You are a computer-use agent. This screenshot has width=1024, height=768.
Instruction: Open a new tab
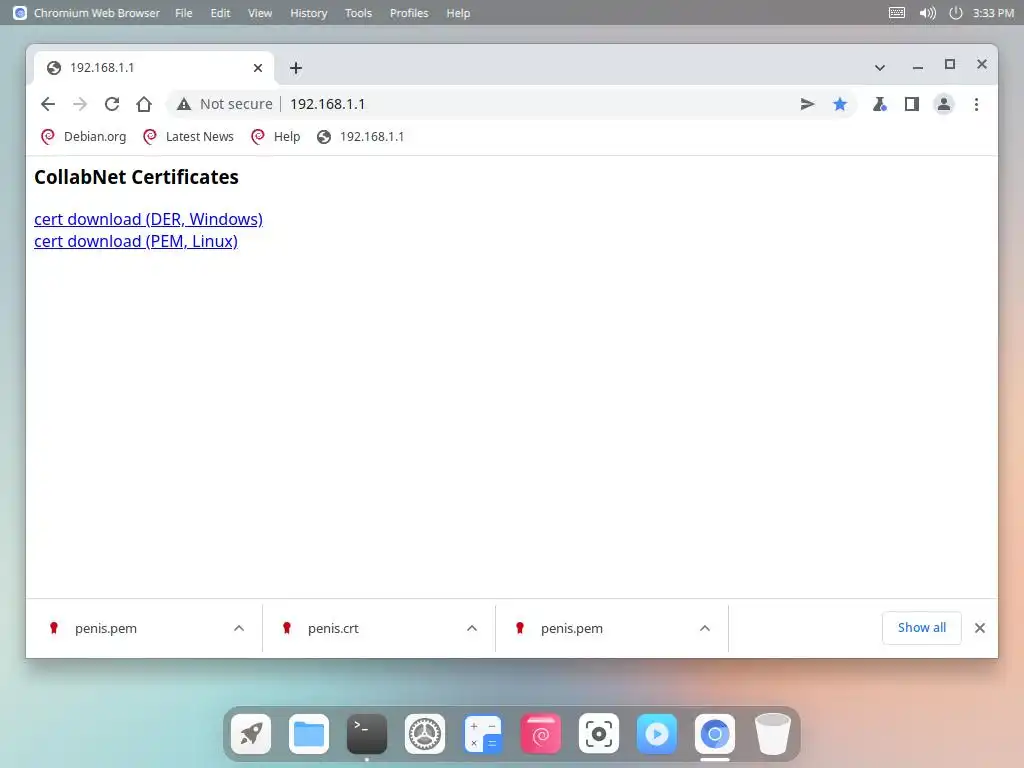296,68
